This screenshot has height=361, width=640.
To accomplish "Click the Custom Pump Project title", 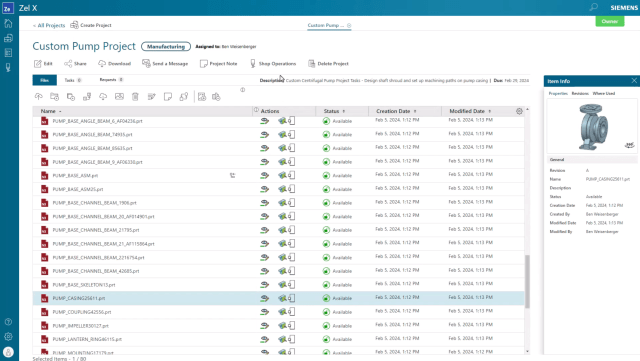I will point(84,47).
